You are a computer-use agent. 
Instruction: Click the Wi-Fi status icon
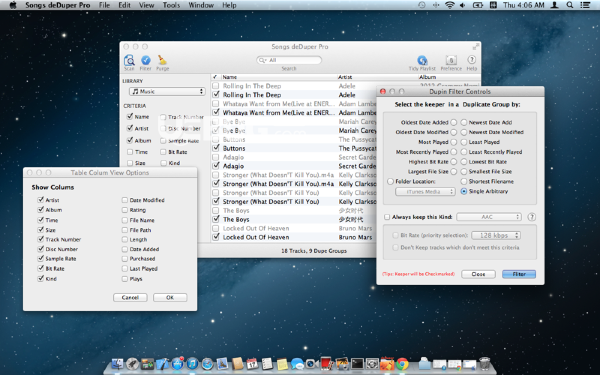pyautogui.click(x=450, y=5)
